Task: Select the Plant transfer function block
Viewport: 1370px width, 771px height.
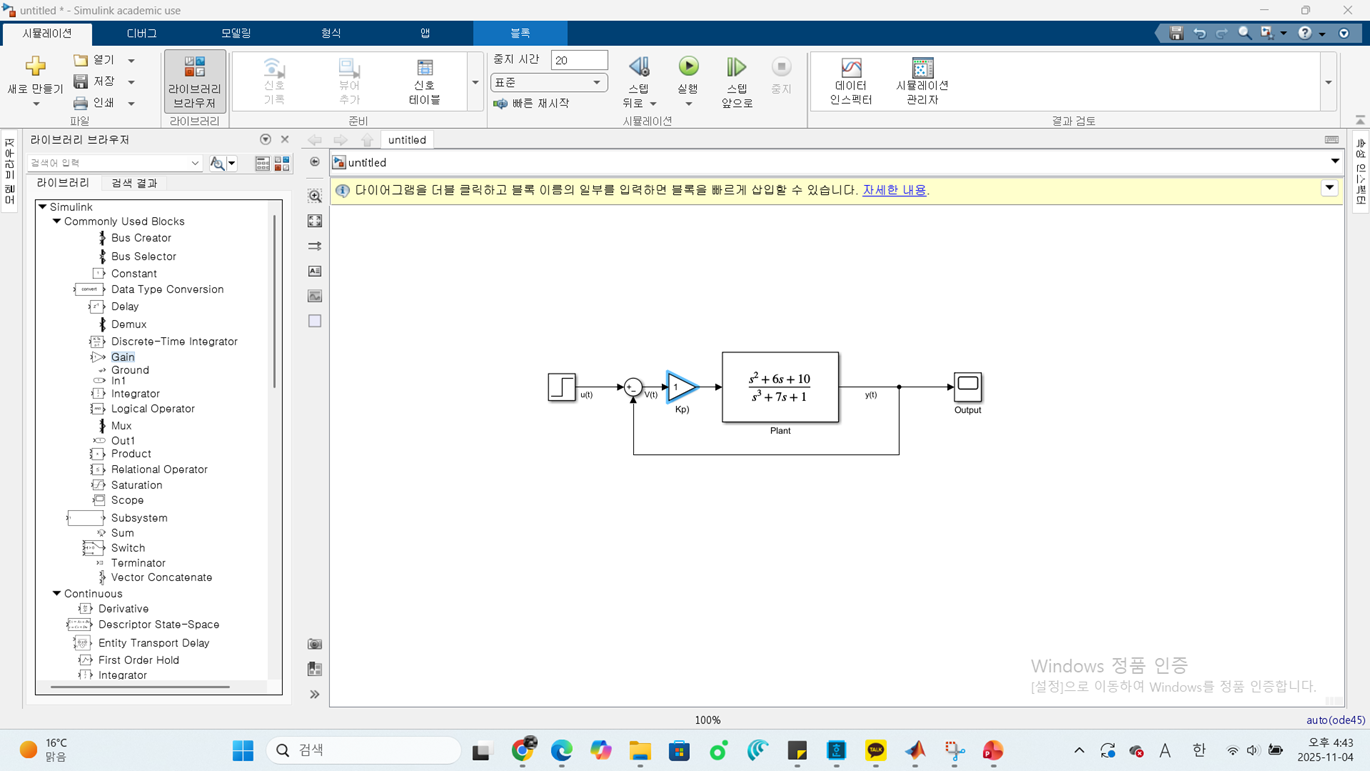Action: 780,387
